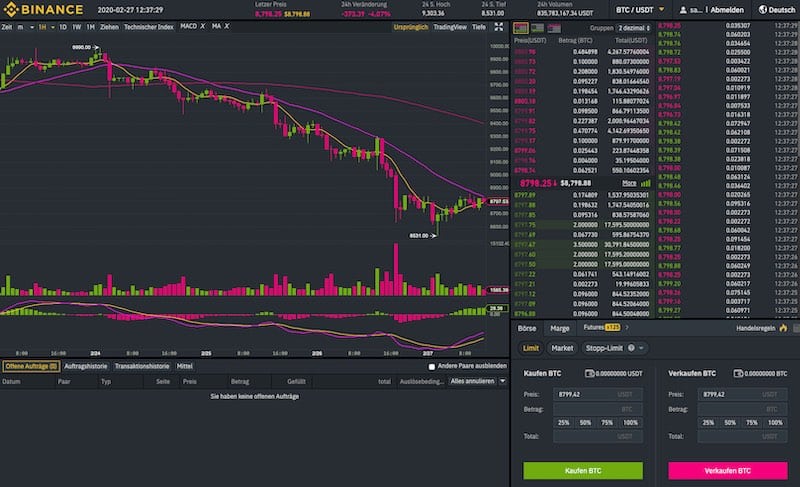Image resolution: width=800 pixels, height=487 pixels.
Task: Select buy-orders-only order book view icon
Action: 537,28
